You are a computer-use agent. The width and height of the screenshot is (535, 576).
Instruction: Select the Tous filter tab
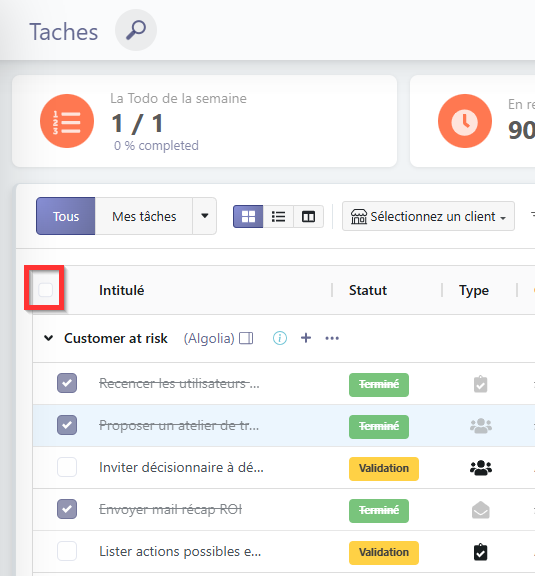[x=66, y=216]
